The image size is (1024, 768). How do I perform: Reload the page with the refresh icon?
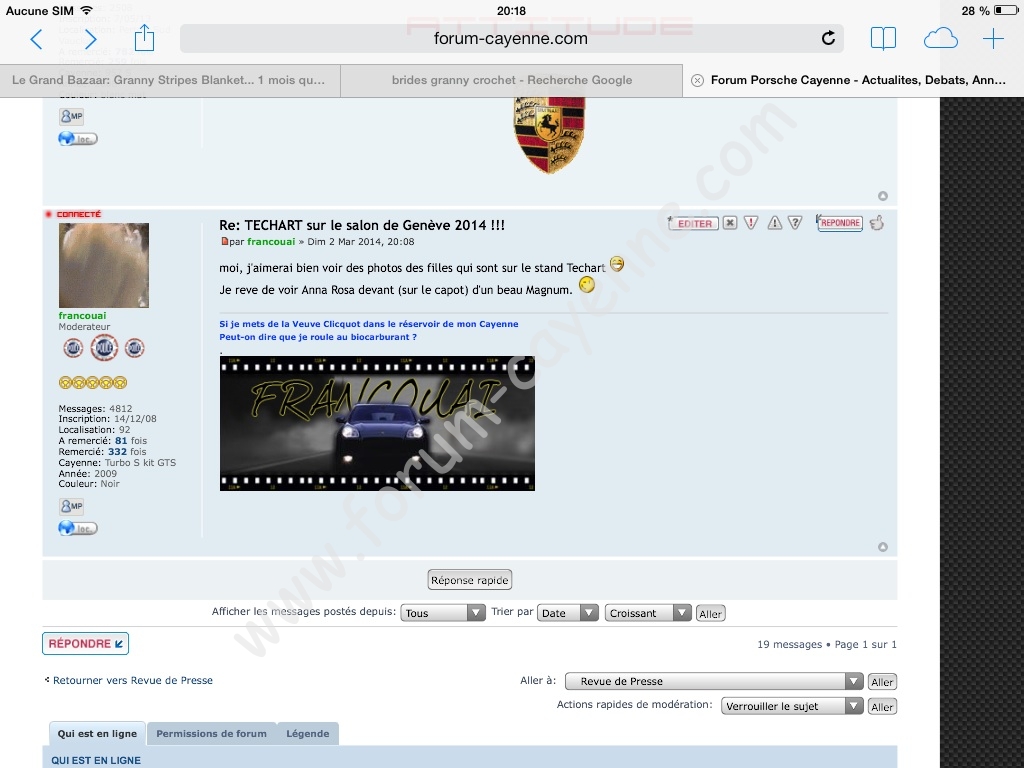828,38
